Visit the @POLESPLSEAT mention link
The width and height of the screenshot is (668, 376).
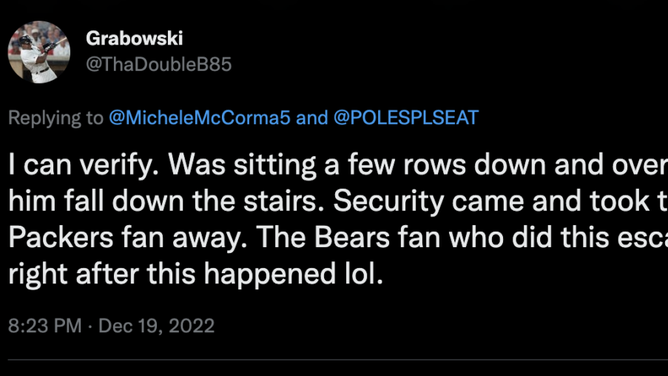406,118
